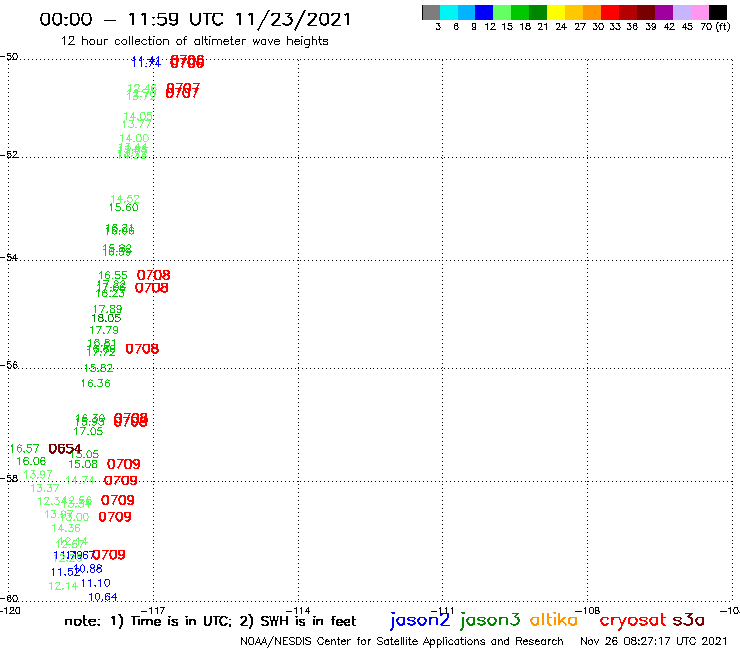This screenshot has width=740, height=650.
Task: Click the wave height value '17.79'
Action: 104,330
